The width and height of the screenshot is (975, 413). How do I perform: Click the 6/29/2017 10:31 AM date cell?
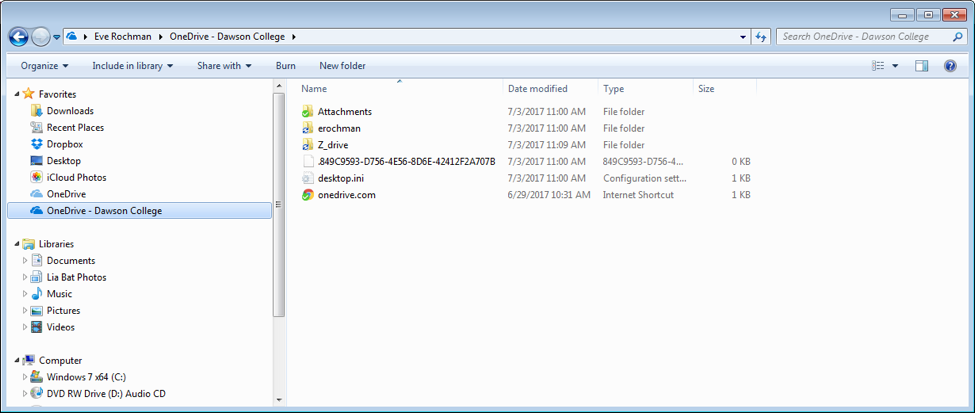549,195
